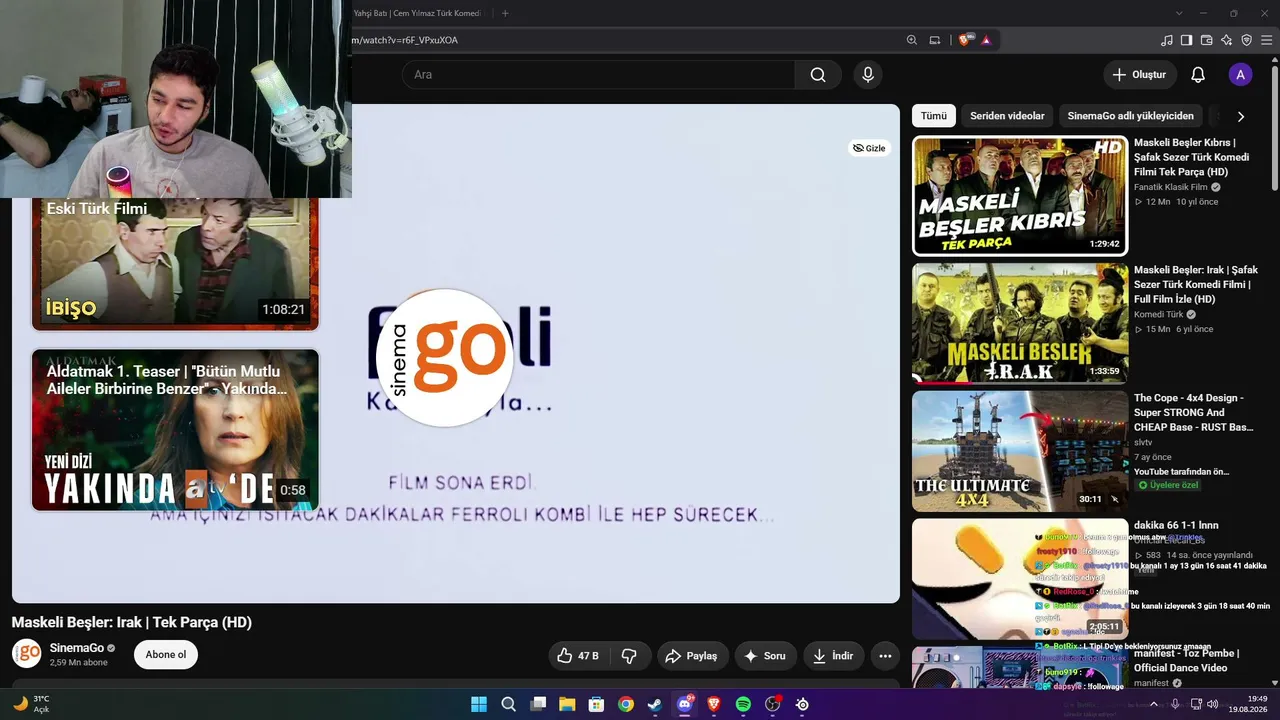Click the İndir download button
Image resolution: width=1280 pixels, height=720 pixels.
(833, 656)
